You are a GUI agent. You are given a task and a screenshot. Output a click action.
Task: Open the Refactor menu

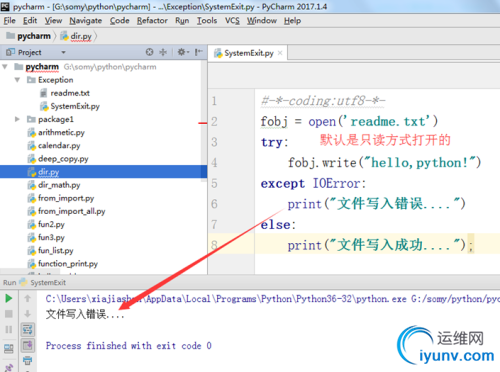[x=152, y=21]
